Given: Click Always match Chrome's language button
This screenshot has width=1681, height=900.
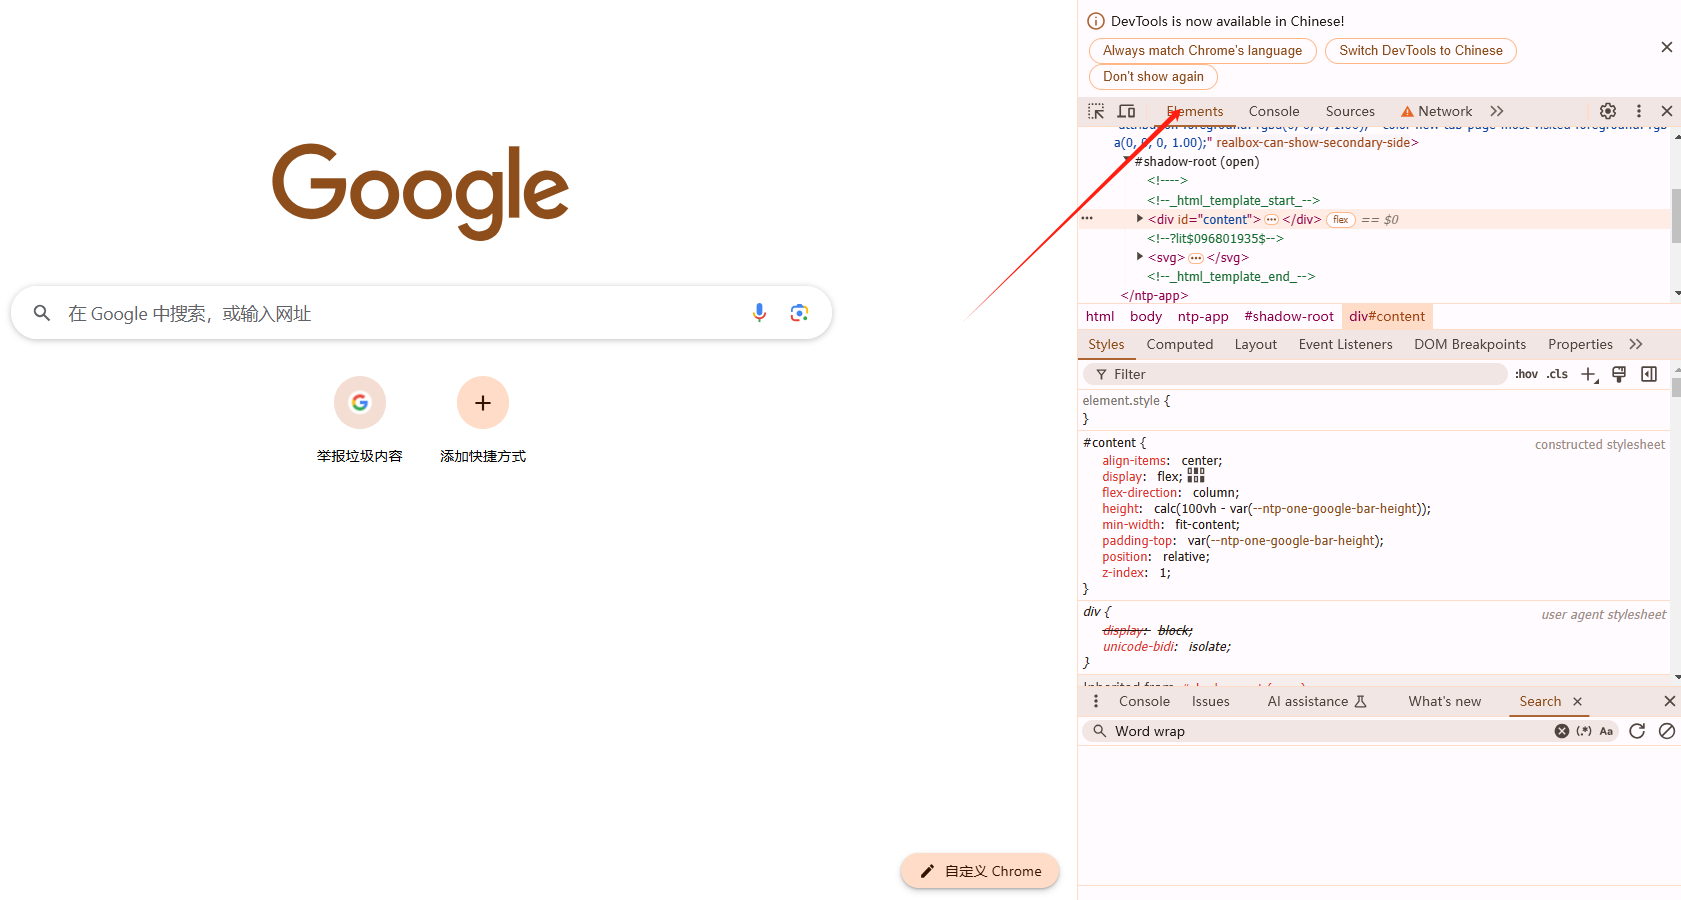Looking at the screenshot, I should (1202, 51).
